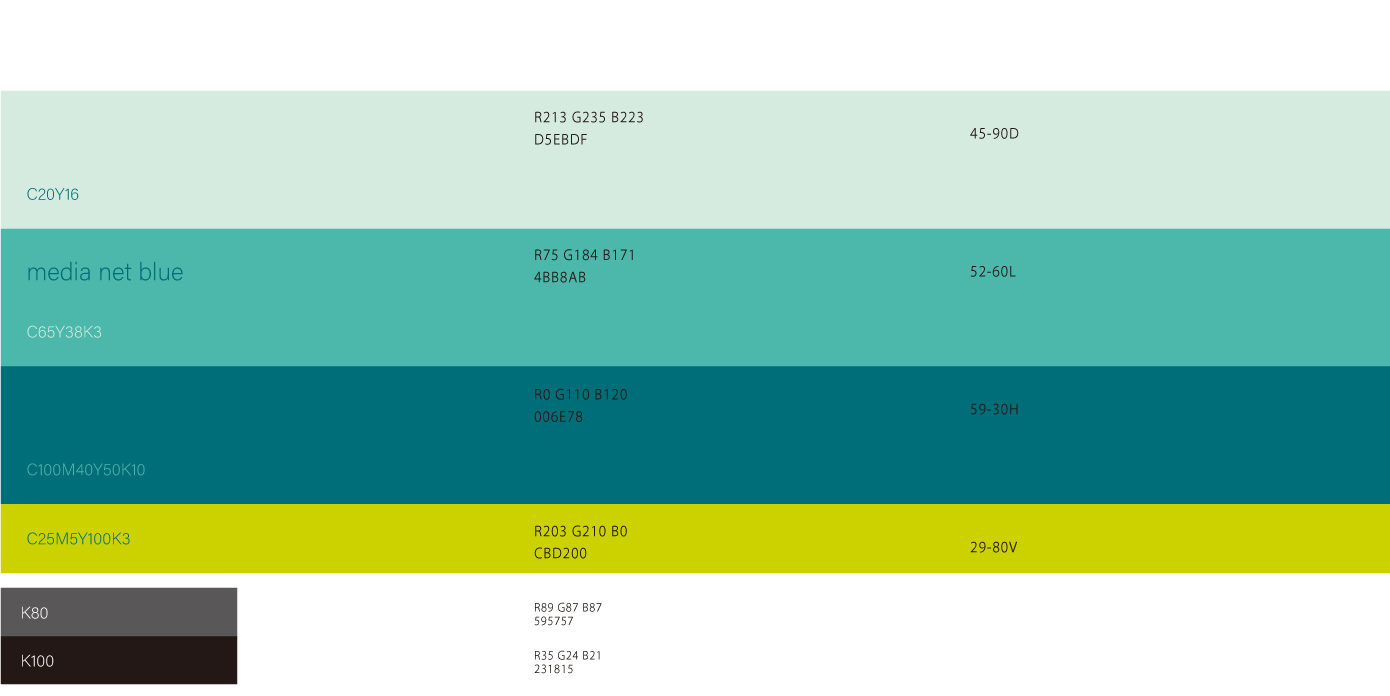Click the 45-90D color code
Viewport: 1390px width, 696px height.
point(994,133)
